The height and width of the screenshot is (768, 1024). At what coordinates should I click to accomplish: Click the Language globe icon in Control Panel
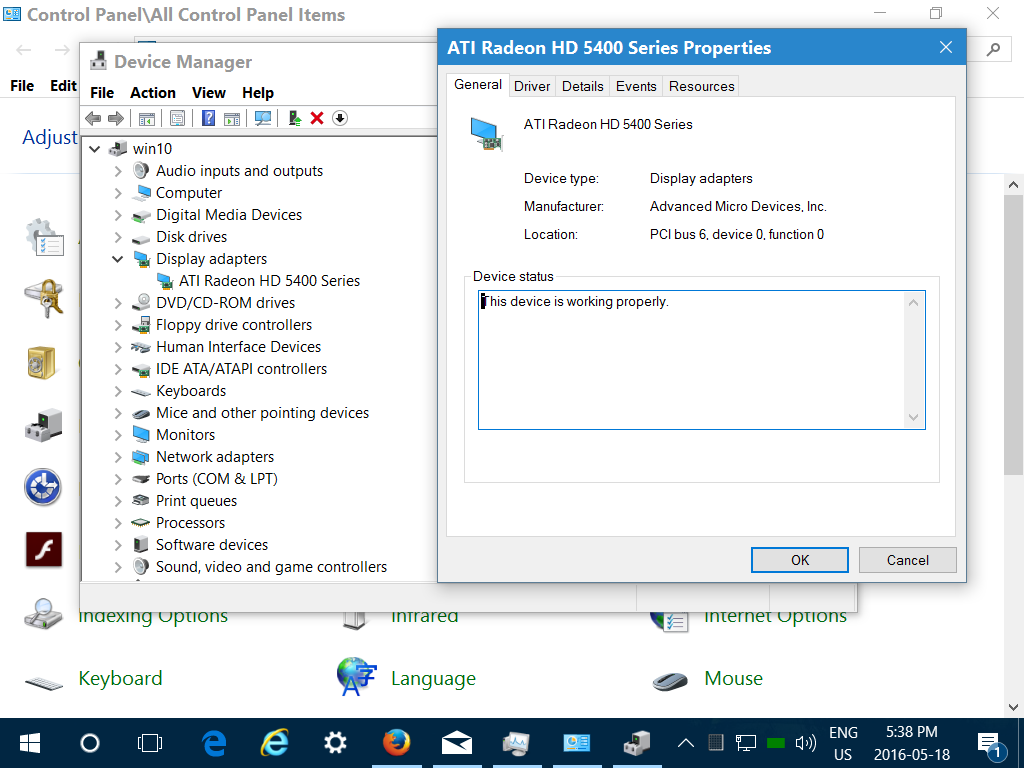tap(356, 677)
